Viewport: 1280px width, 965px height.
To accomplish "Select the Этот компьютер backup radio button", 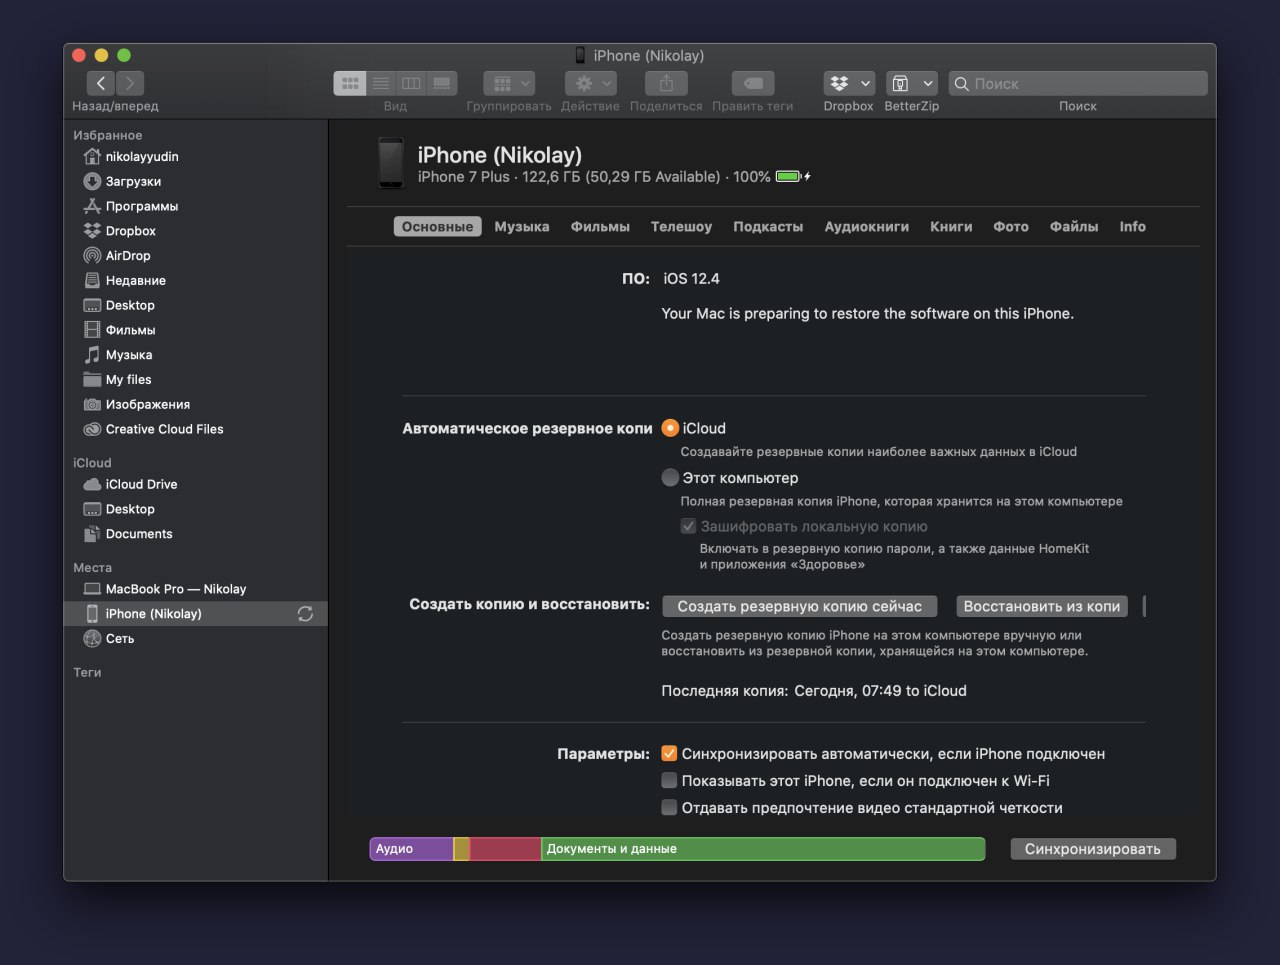I will pos(670,478).
